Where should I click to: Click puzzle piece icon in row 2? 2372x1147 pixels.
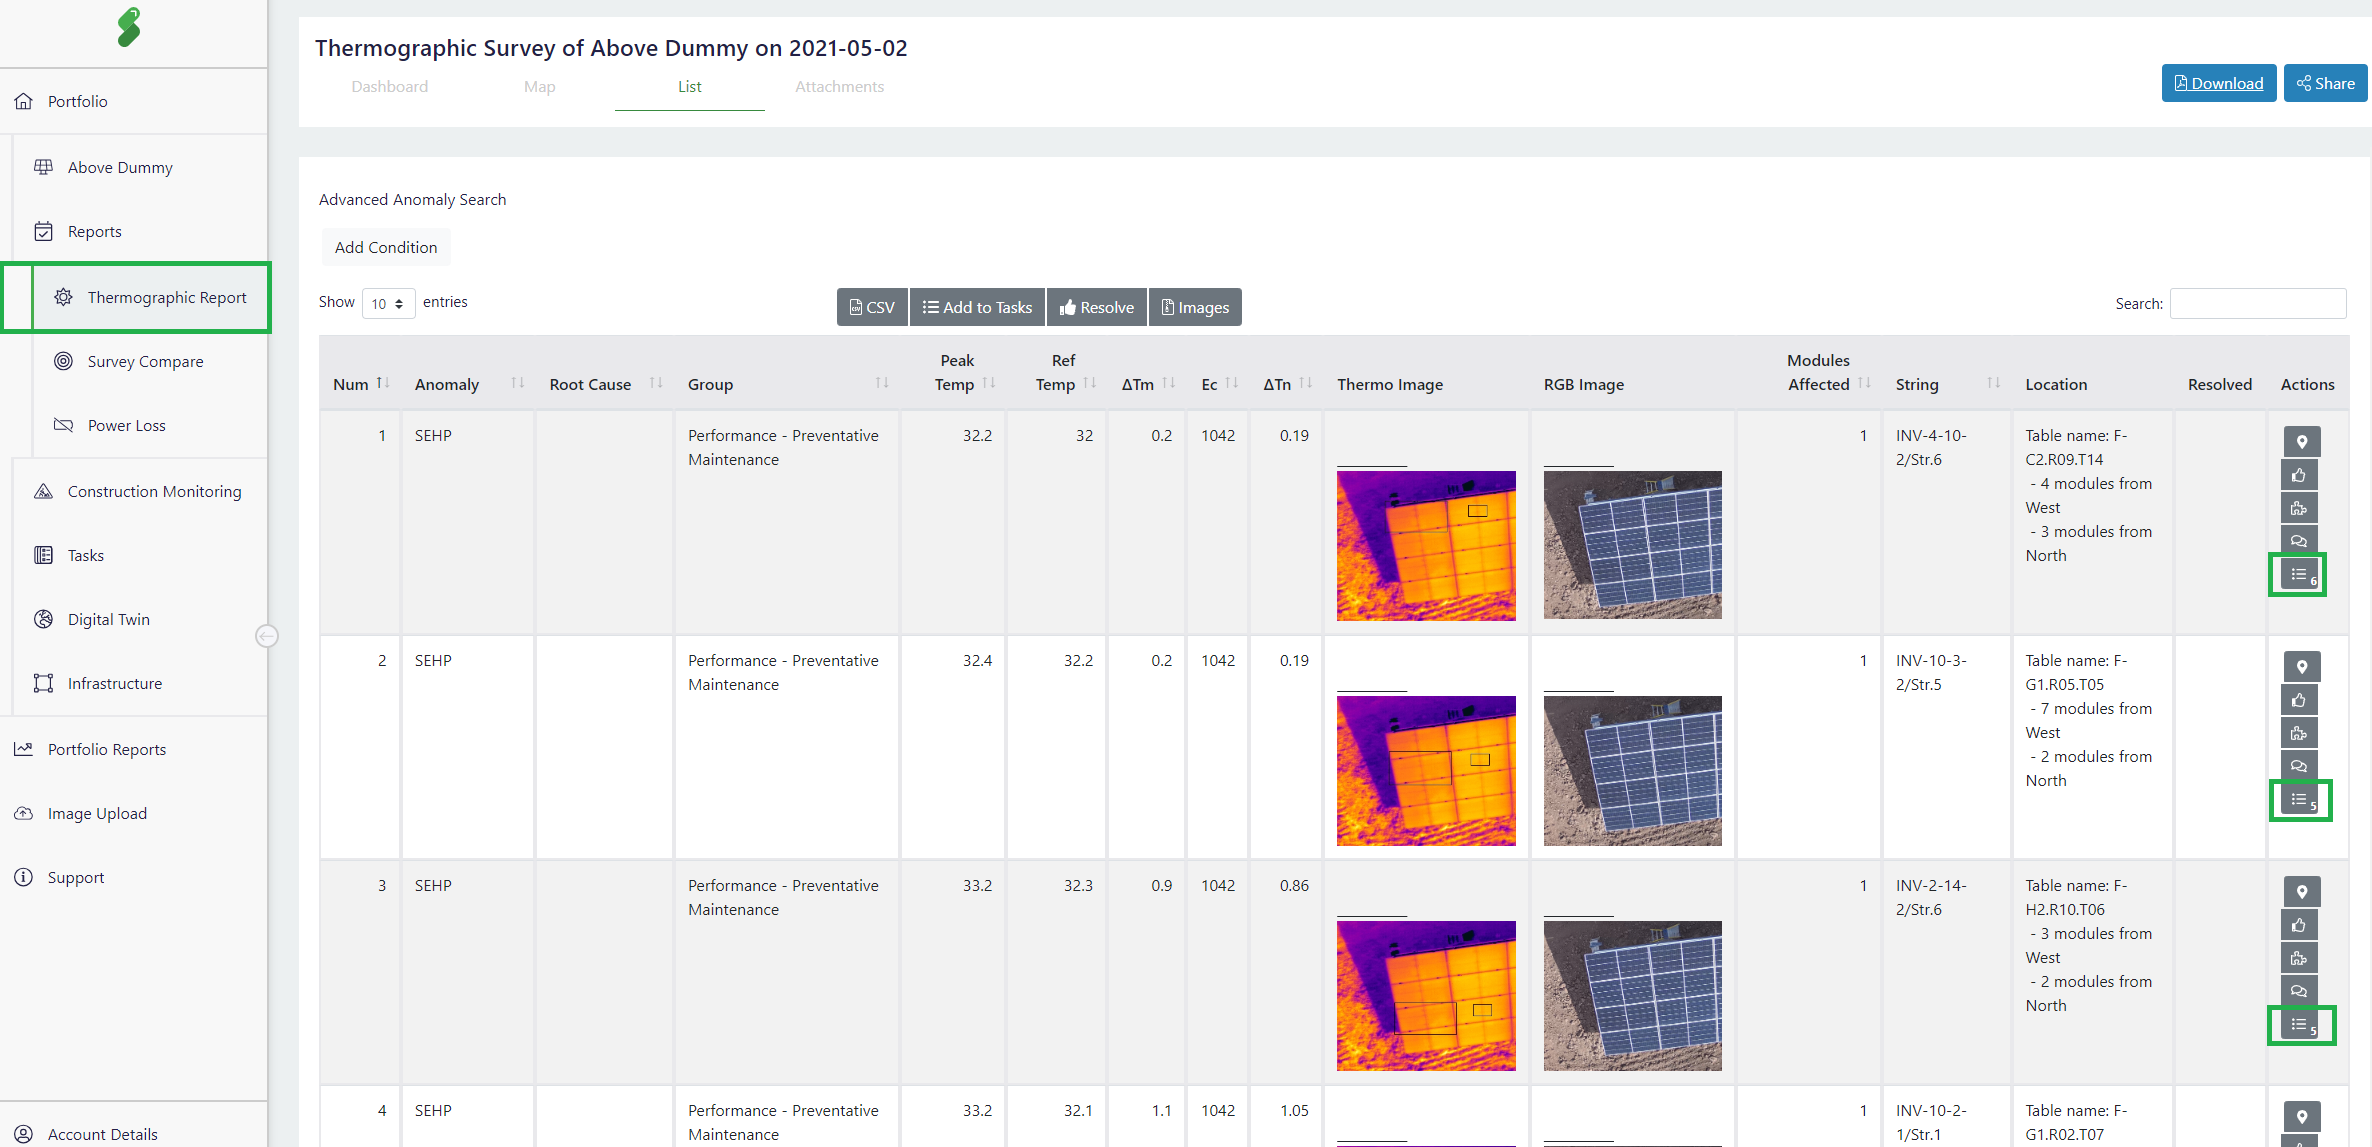[2299, 733]
